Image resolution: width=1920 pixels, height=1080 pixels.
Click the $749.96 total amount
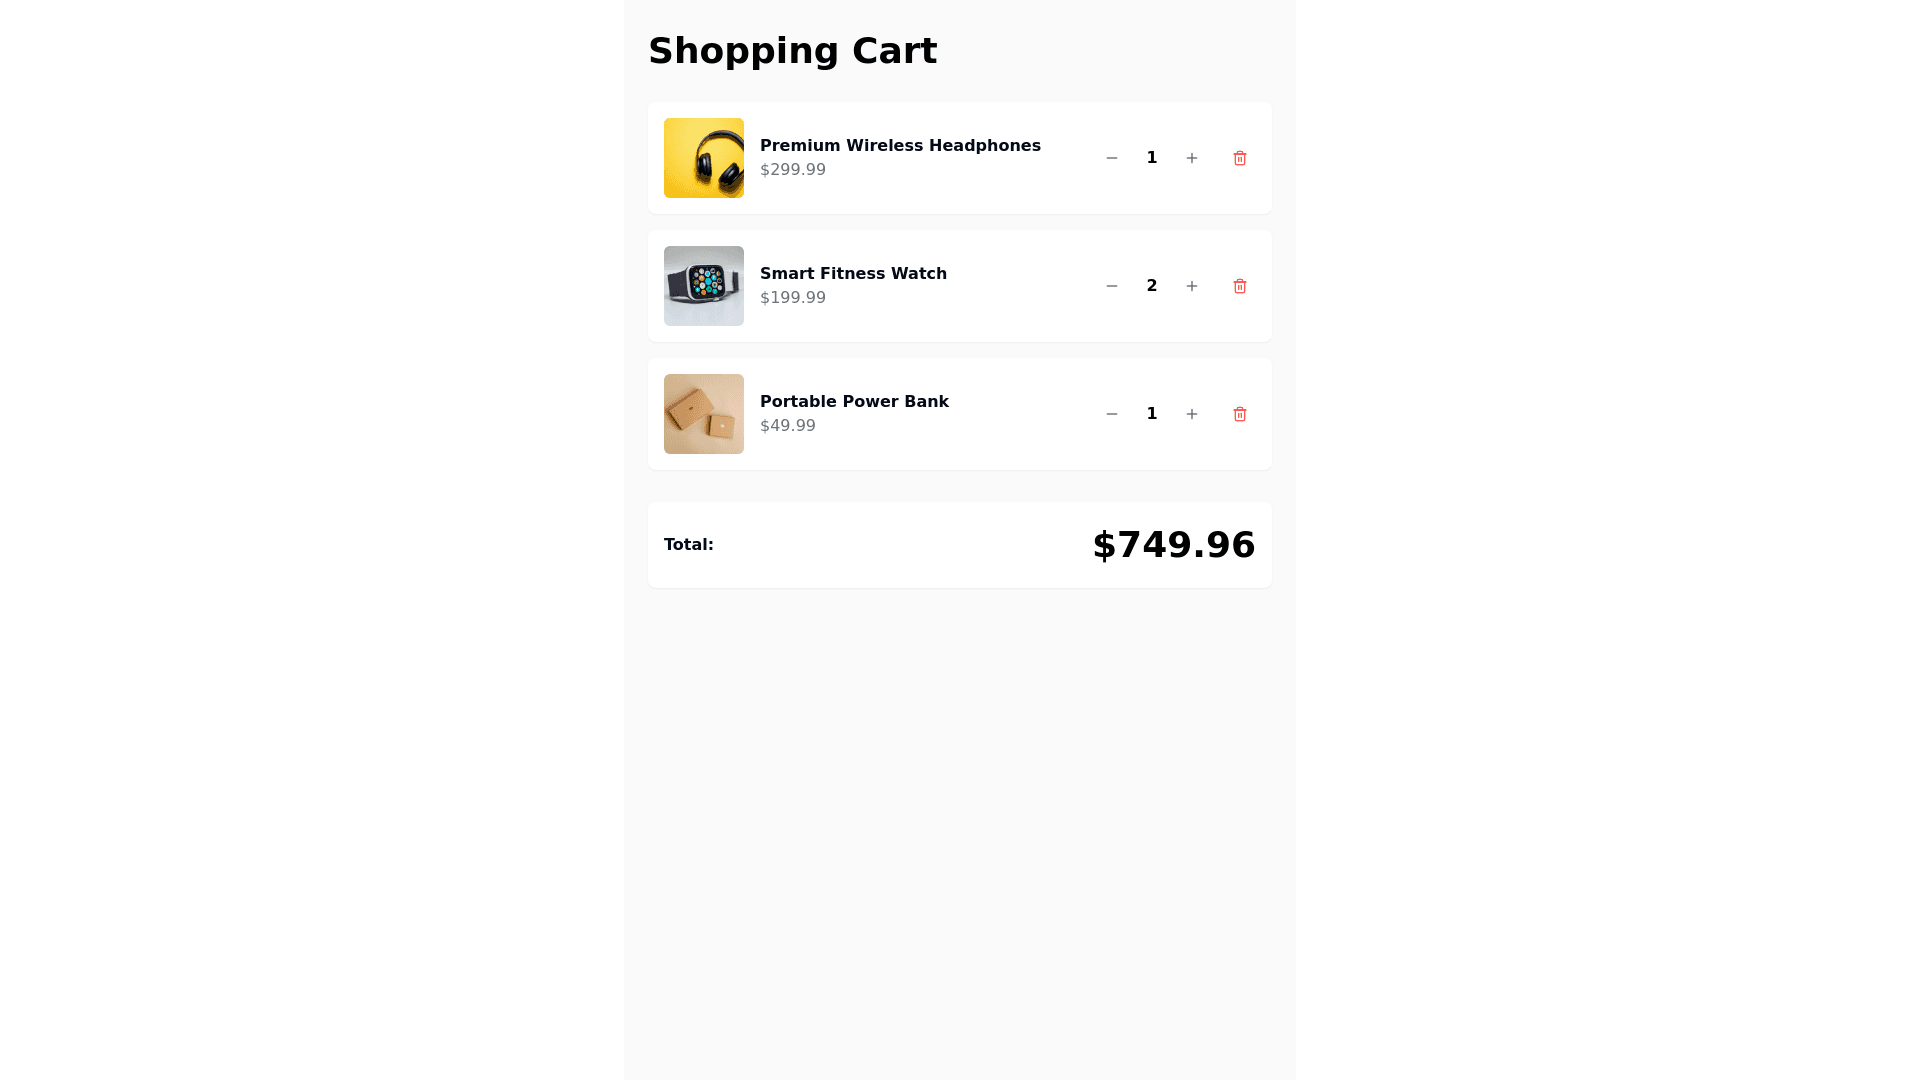1174,545
